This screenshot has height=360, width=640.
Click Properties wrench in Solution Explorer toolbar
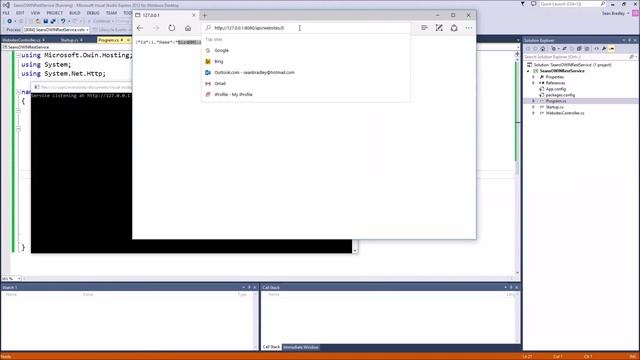pyautogui.click(x=604, y=49)
